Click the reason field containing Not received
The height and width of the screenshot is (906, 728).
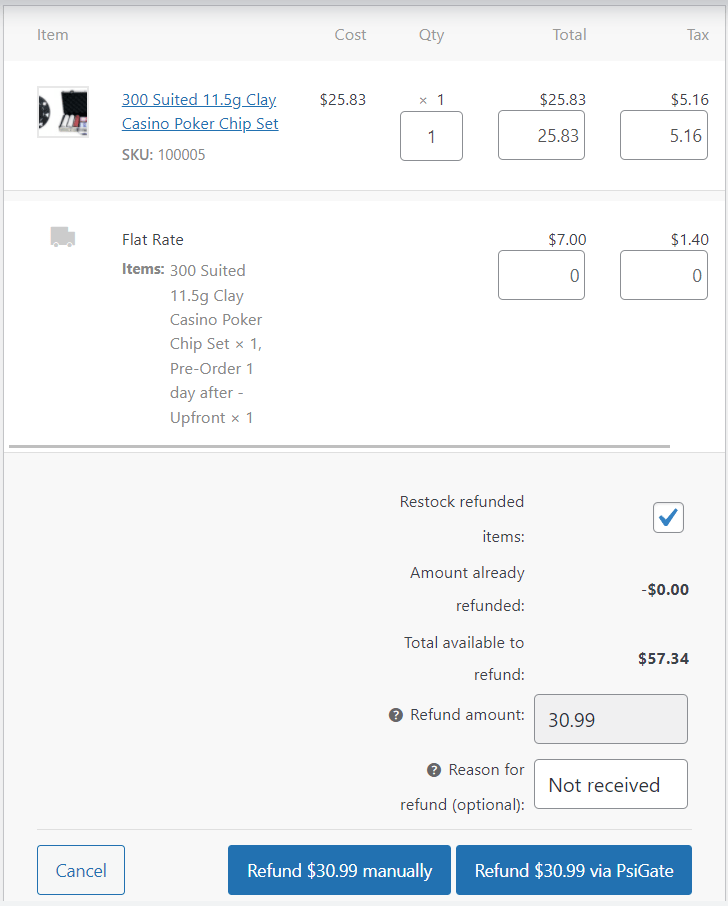click(x=610, y=784)
